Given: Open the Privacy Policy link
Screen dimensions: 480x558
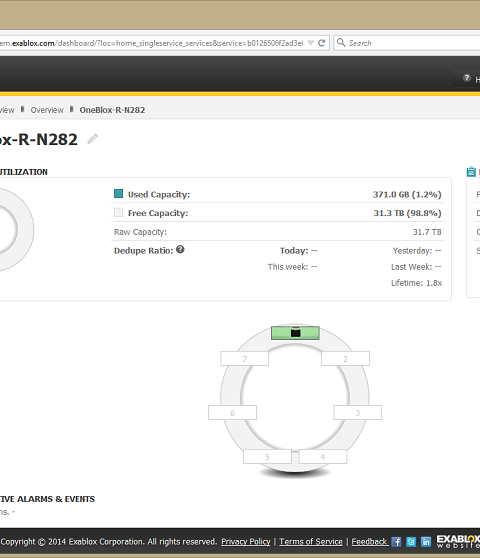Looking at the screenshot, I should coord(246,542).
